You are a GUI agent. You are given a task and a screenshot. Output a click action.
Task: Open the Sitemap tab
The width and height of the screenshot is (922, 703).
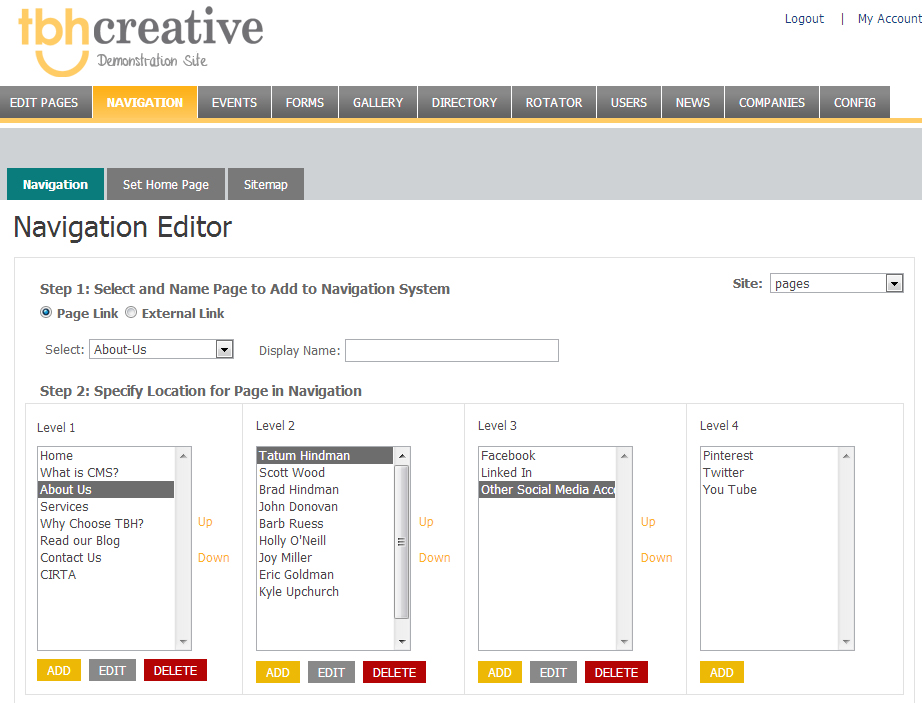pos(265,185)
